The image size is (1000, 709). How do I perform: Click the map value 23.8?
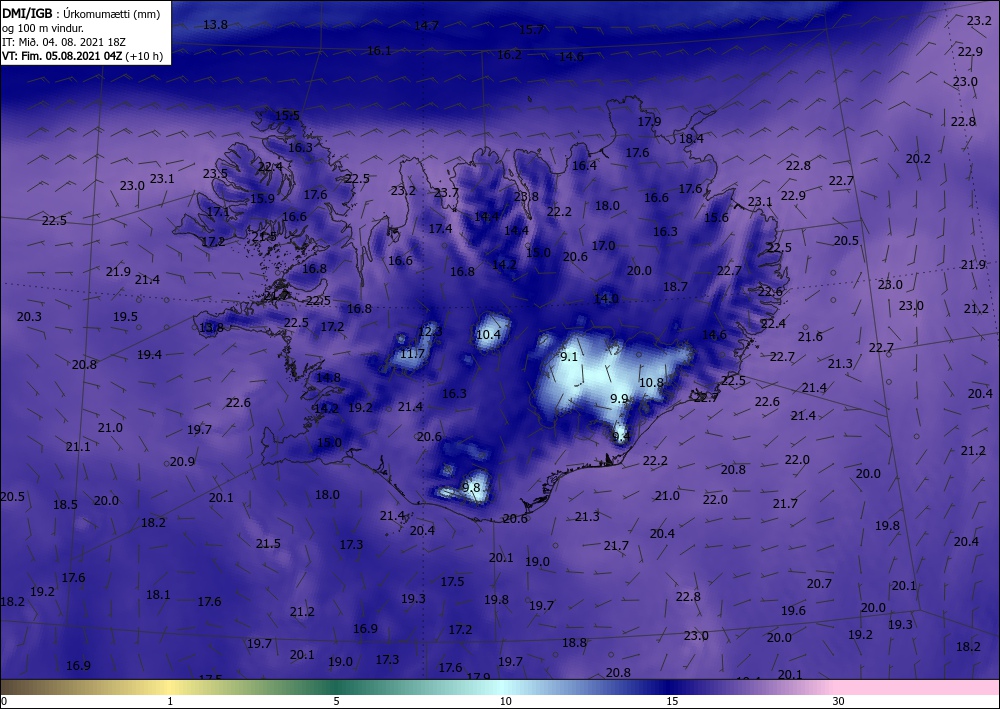[526, 196]
